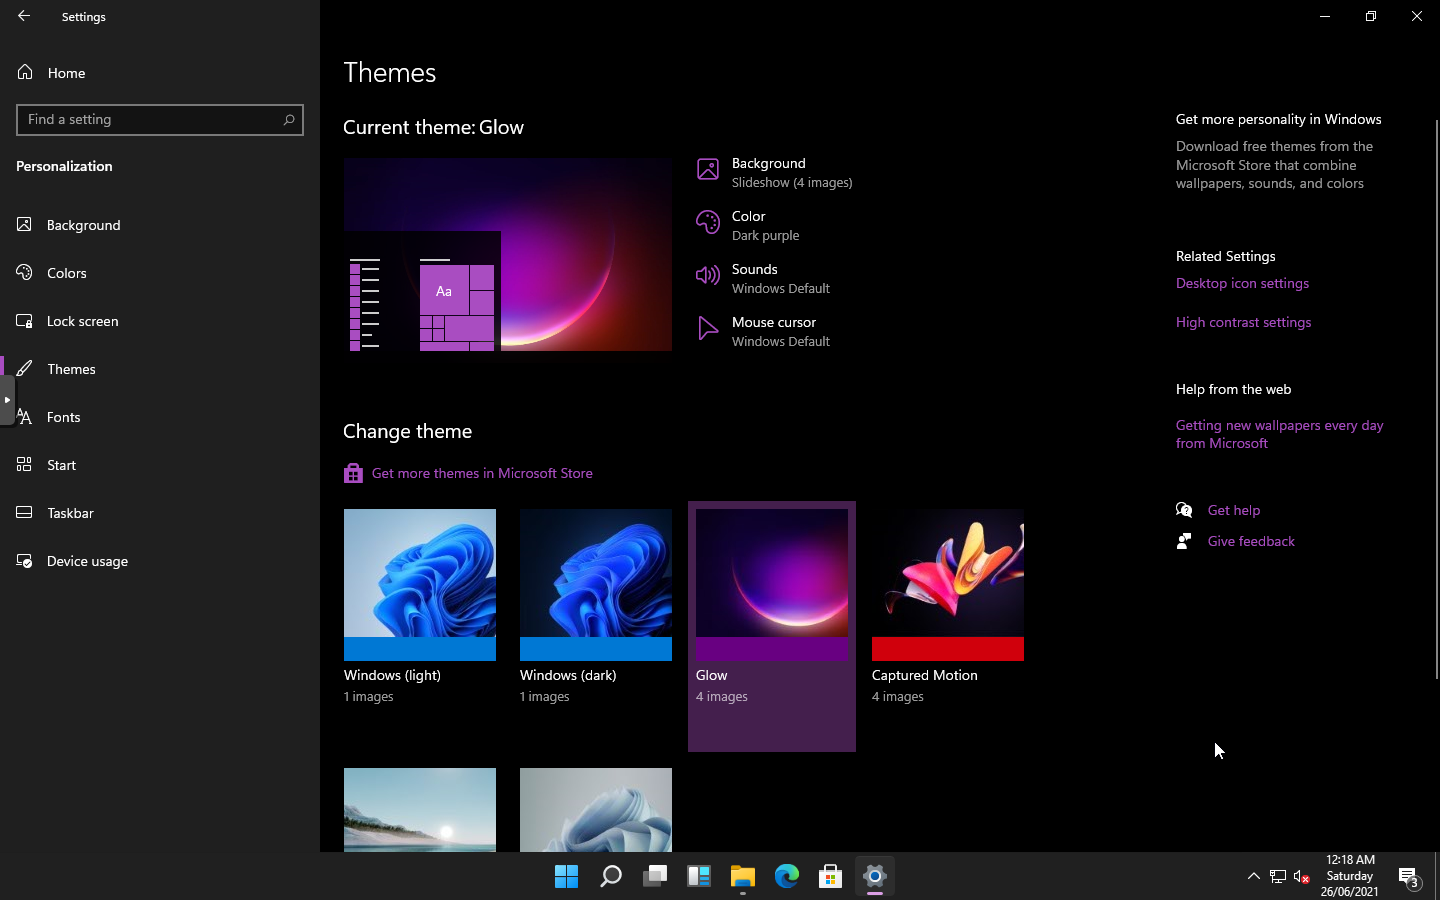Go back using the Settings back arrow
1440x900 pixels.
coord(24,16)
